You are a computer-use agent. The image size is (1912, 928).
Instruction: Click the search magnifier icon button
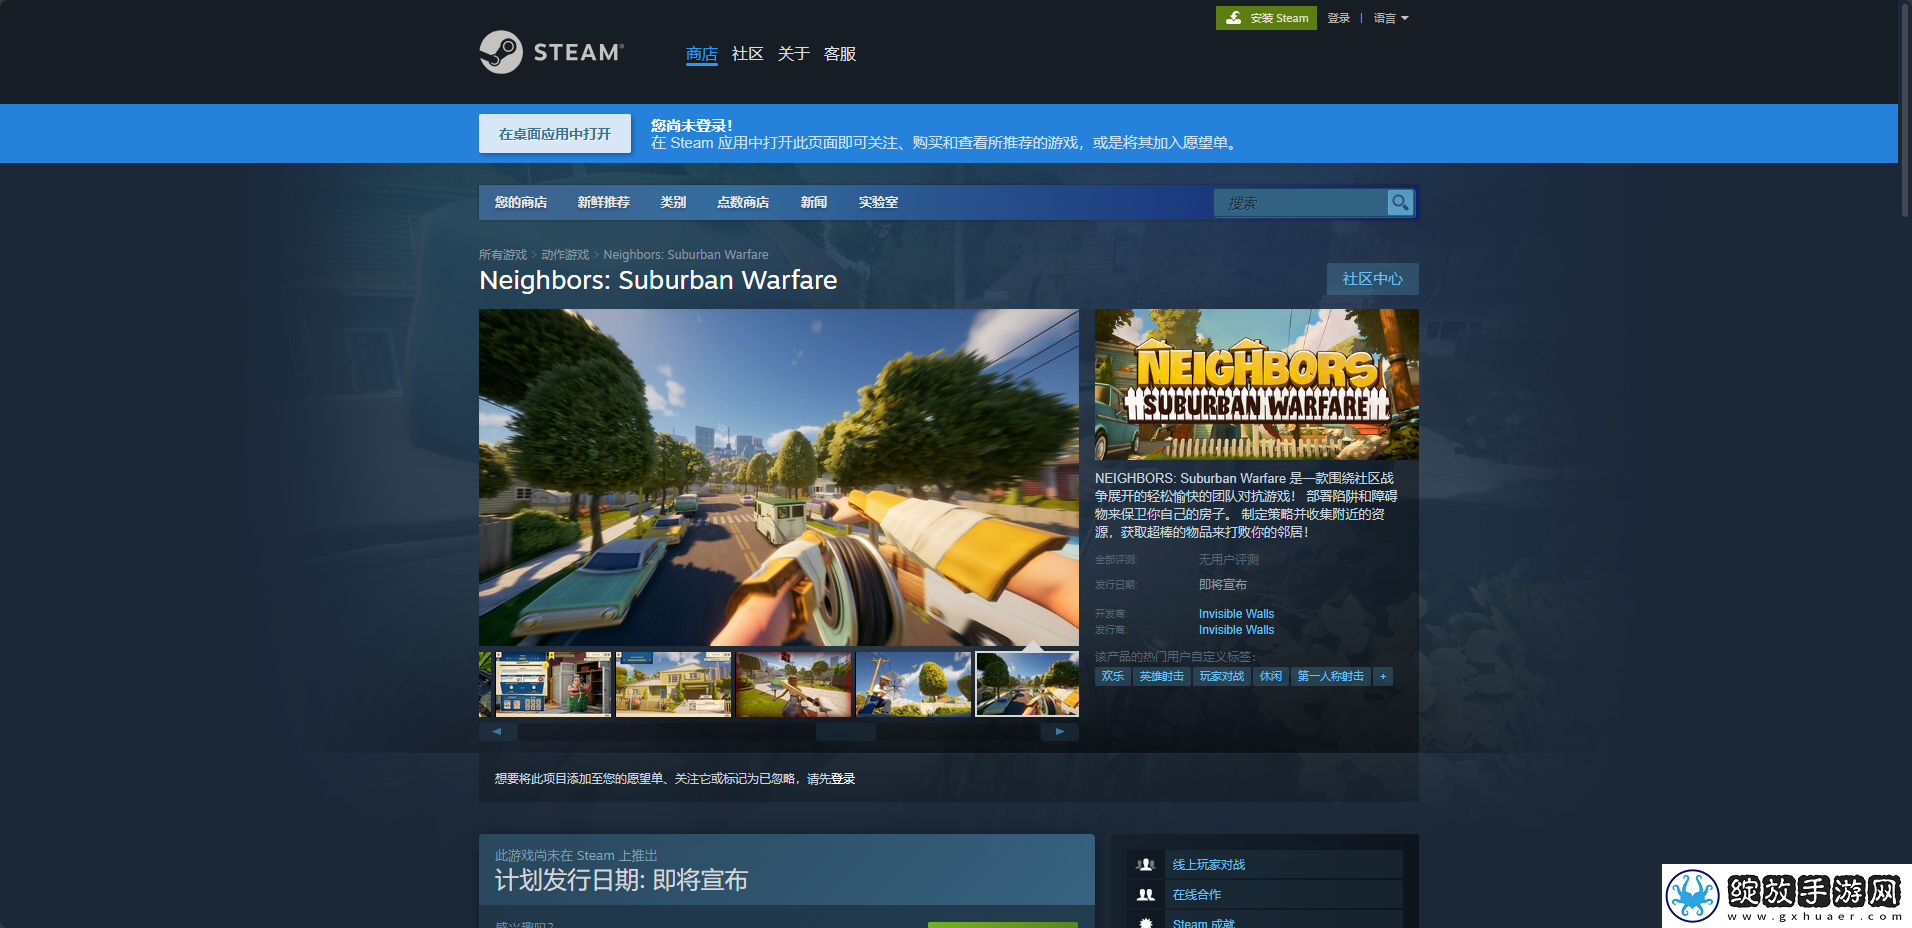coord(1400,203)
